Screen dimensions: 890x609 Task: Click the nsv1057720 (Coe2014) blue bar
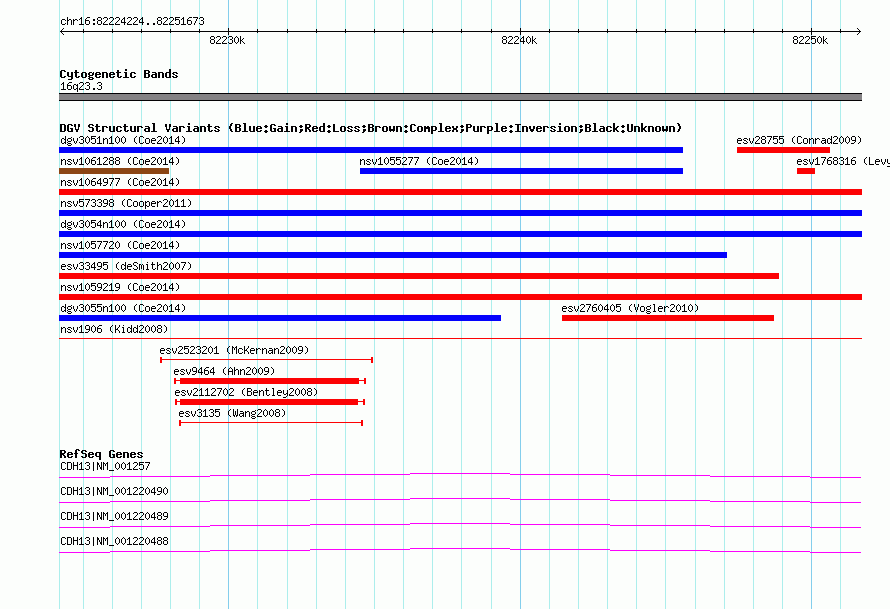point(393,255)
